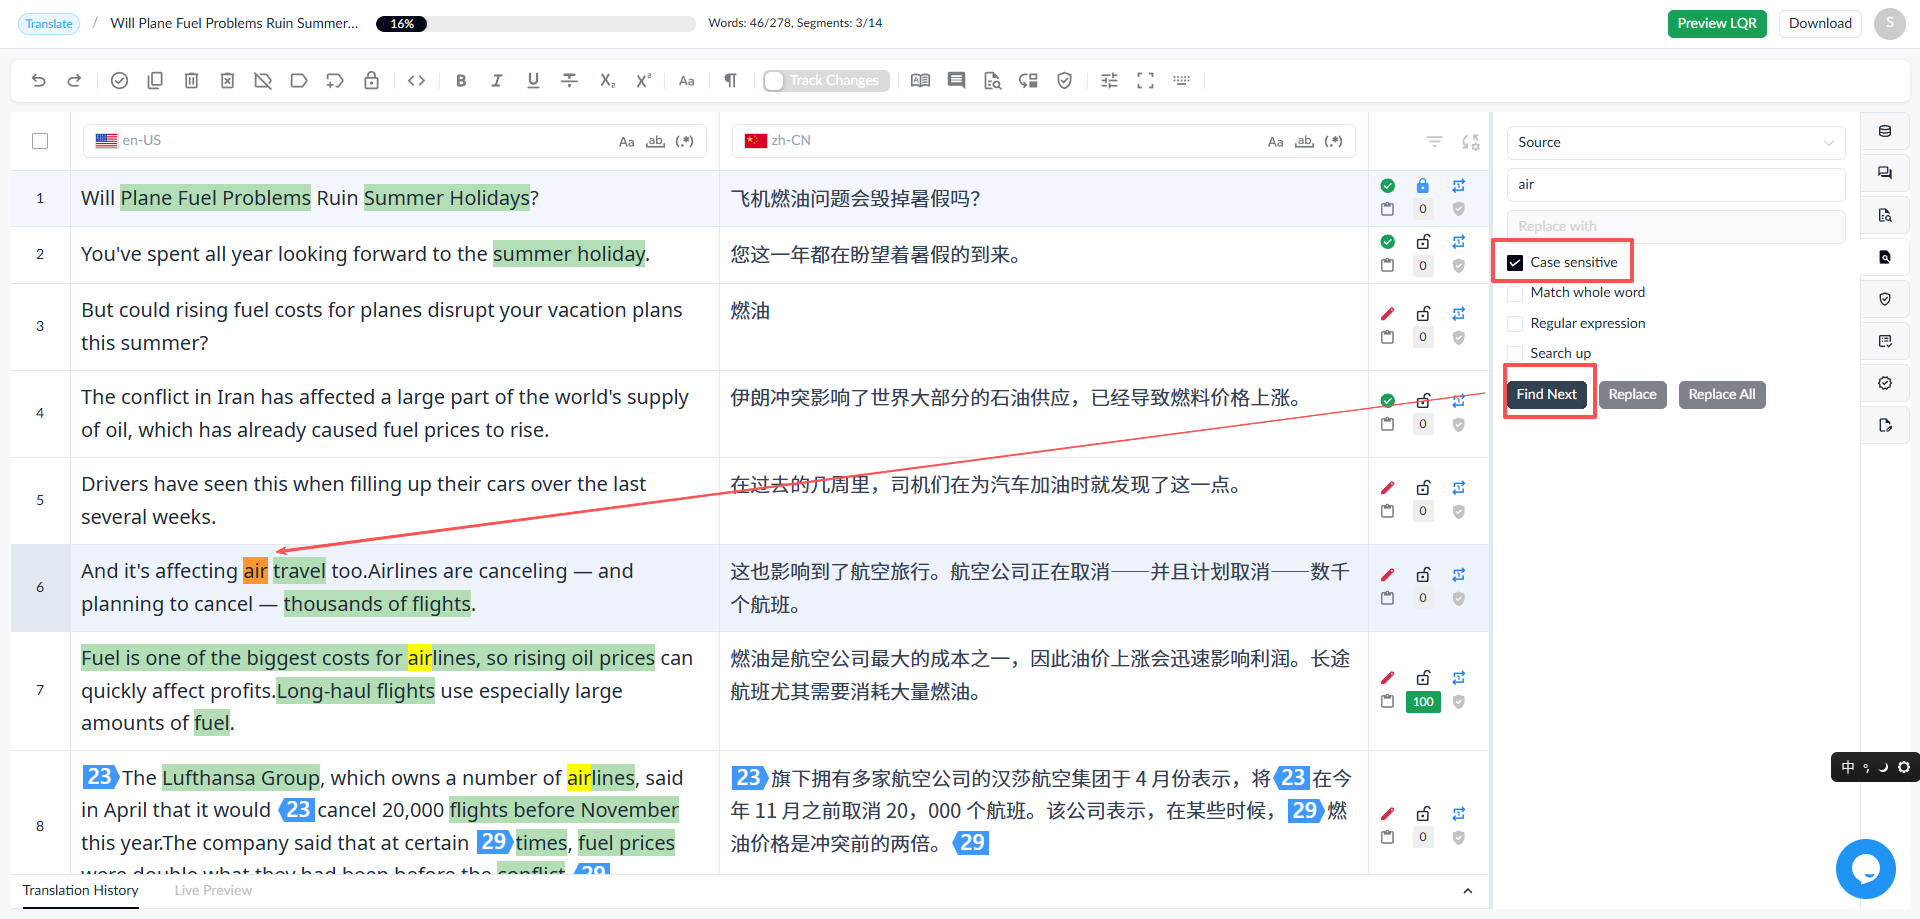The height and width of the screenshot is (919, 1920).
Task: Click the change case Aa toolbar icon
Action: (686, 81)
